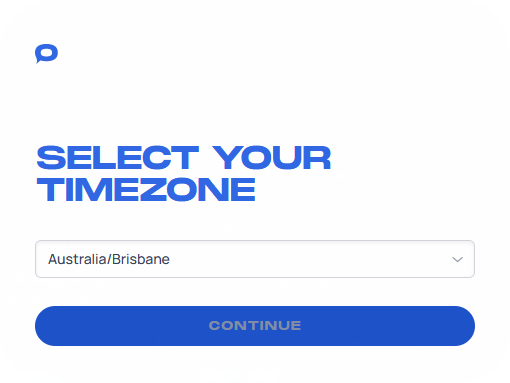Focus the timezone selection field
Screen dimensions: 510x383
(255, 259)
